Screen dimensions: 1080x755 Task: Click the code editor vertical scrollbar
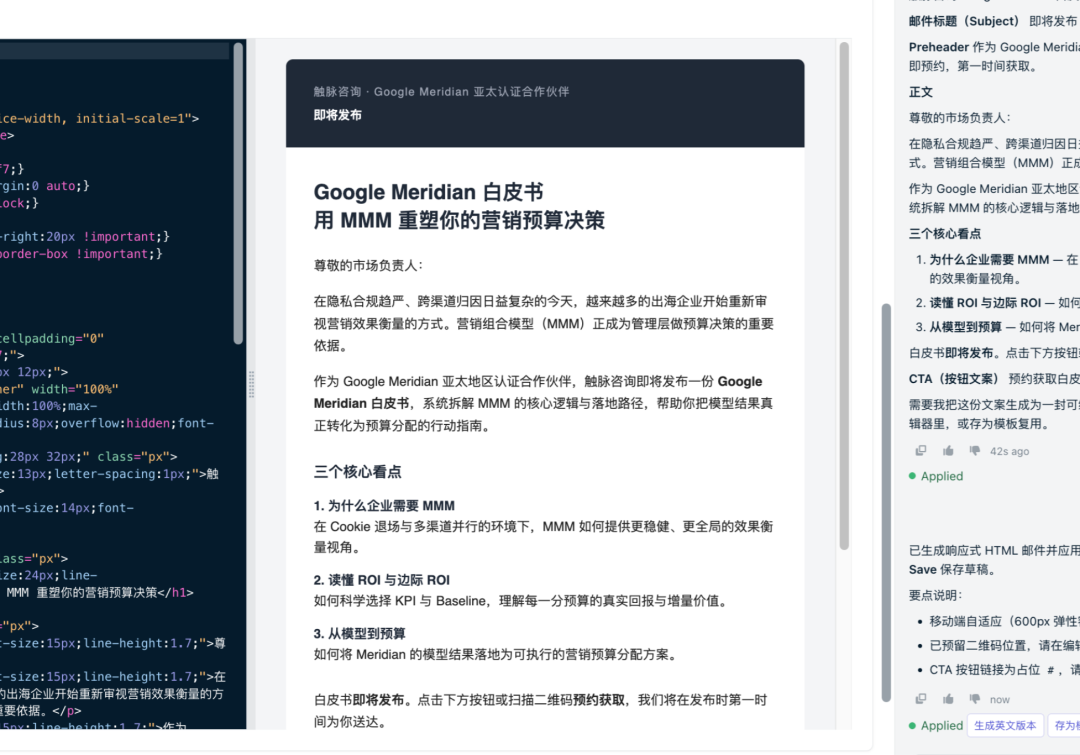coord(238,193)
